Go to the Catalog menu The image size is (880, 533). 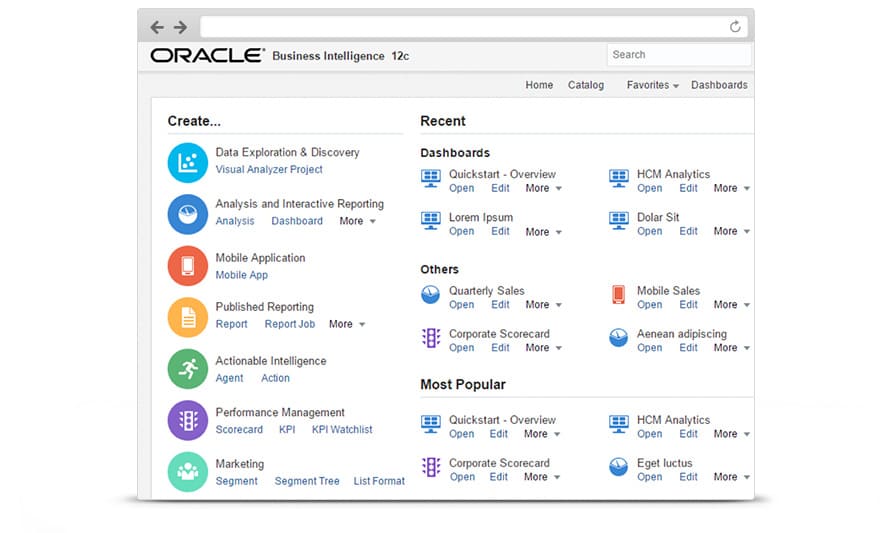coord(585,85)
